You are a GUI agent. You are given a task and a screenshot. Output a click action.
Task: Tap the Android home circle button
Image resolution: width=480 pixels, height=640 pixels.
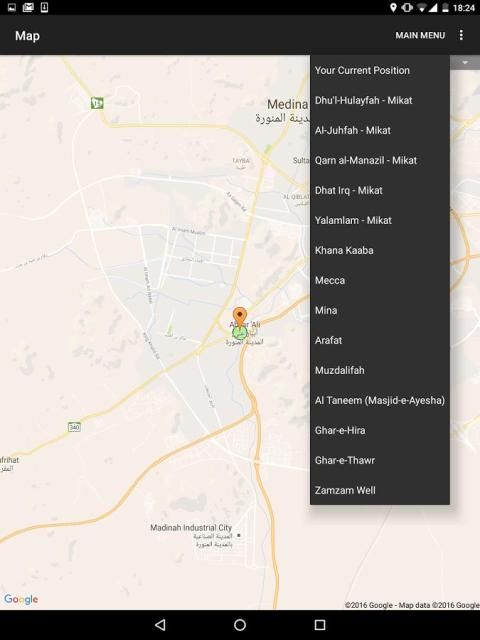(240, 624)
